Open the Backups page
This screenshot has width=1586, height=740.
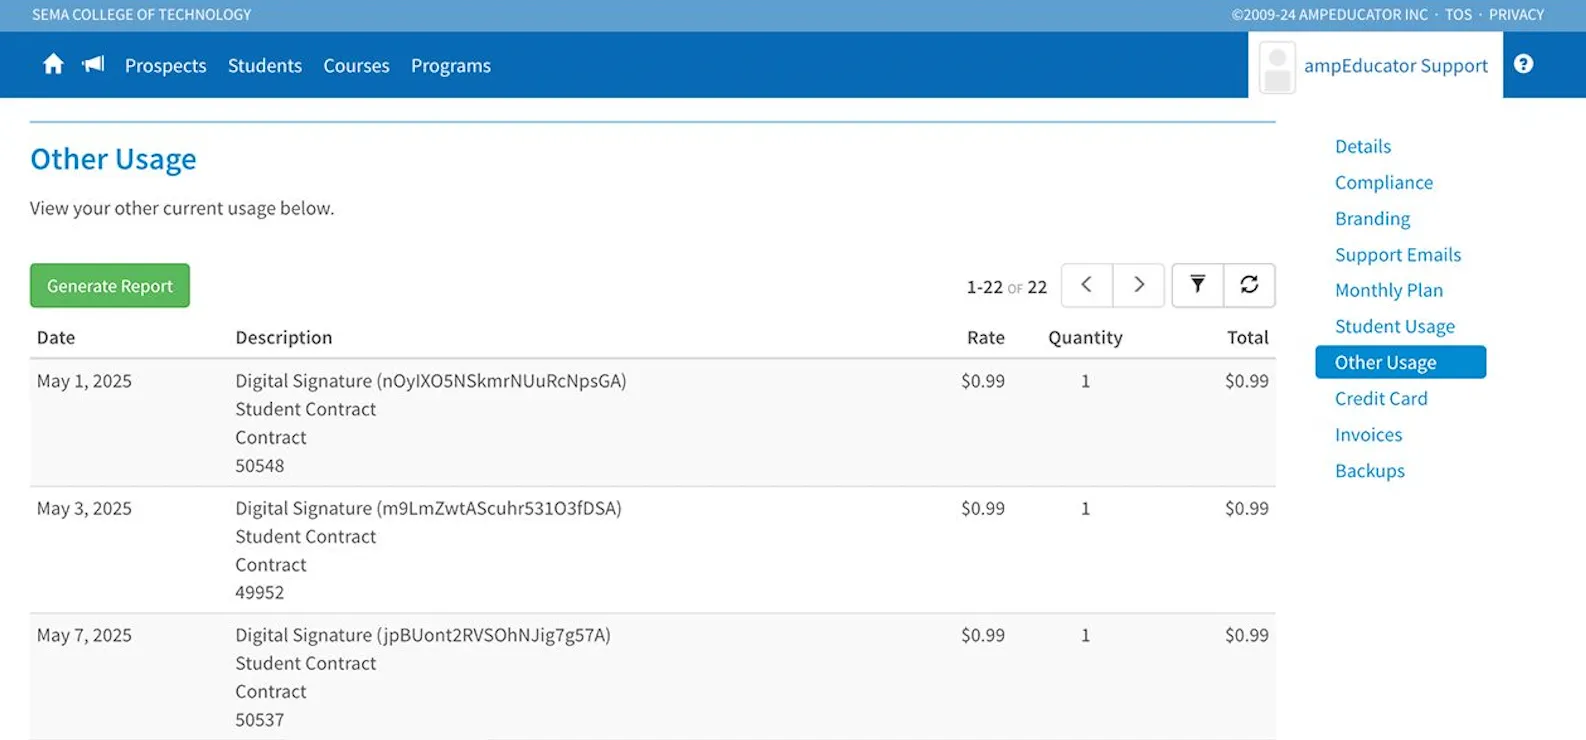coord(1370,471)
